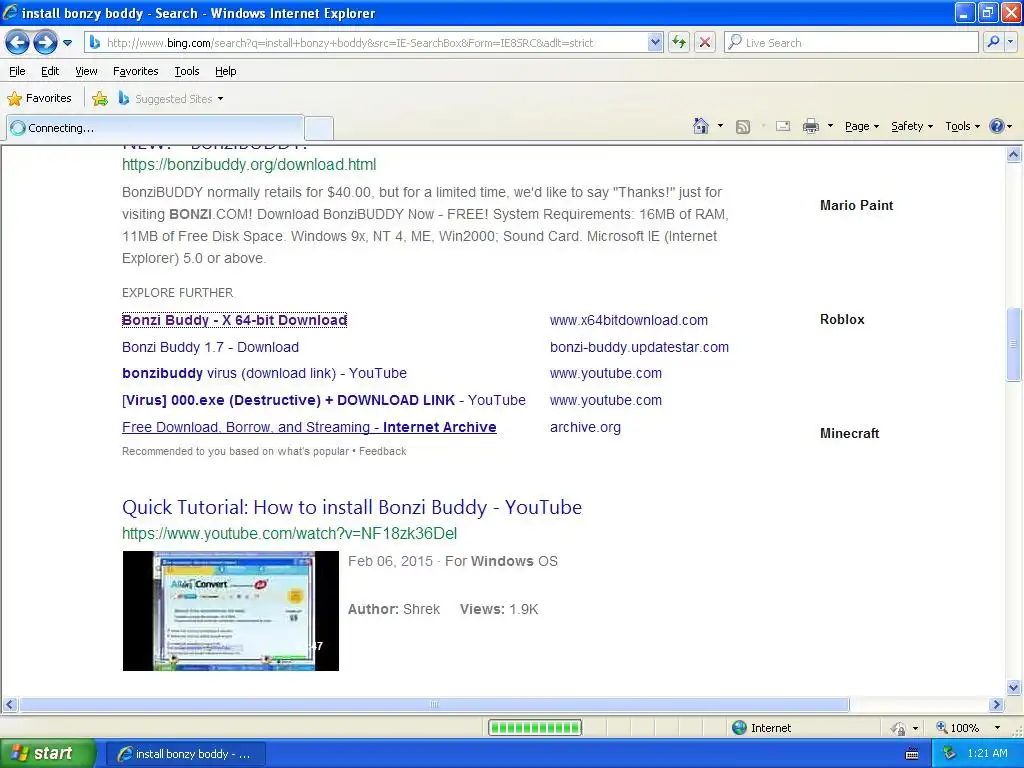The image size is (1024, 768).
Task: Click the 100% zoom level button
Action: 958,728
